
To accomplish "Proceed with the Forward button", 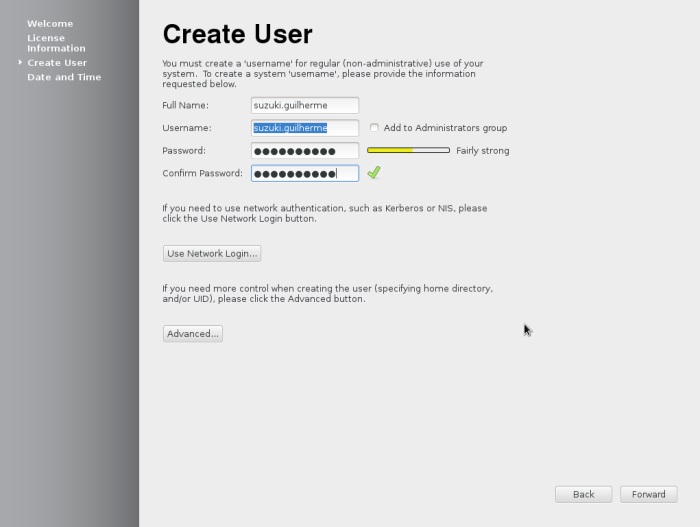I will coord(648,494).
